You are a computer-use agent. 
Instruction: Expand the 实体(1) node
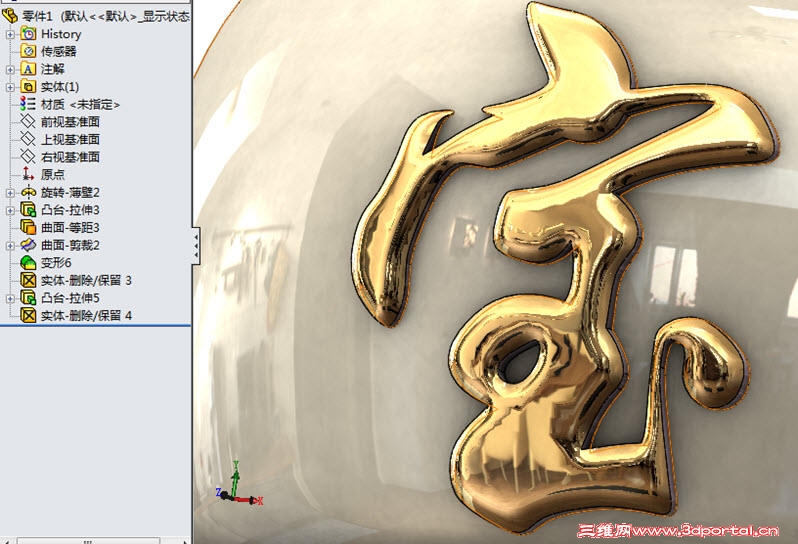point(10,87)
